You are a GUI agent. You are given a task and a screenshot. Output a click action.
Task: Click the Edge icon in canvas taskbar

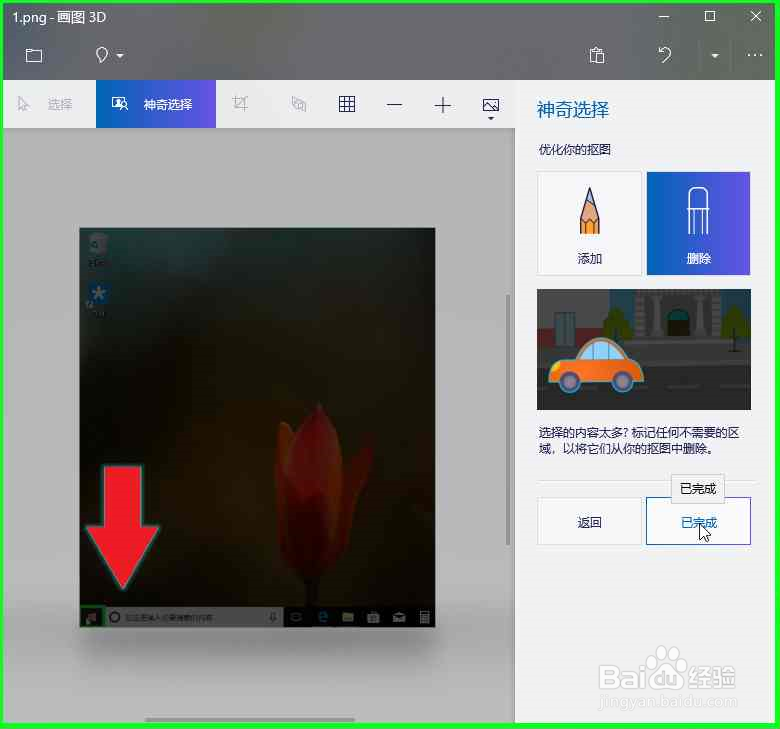[x=323, y=618]
